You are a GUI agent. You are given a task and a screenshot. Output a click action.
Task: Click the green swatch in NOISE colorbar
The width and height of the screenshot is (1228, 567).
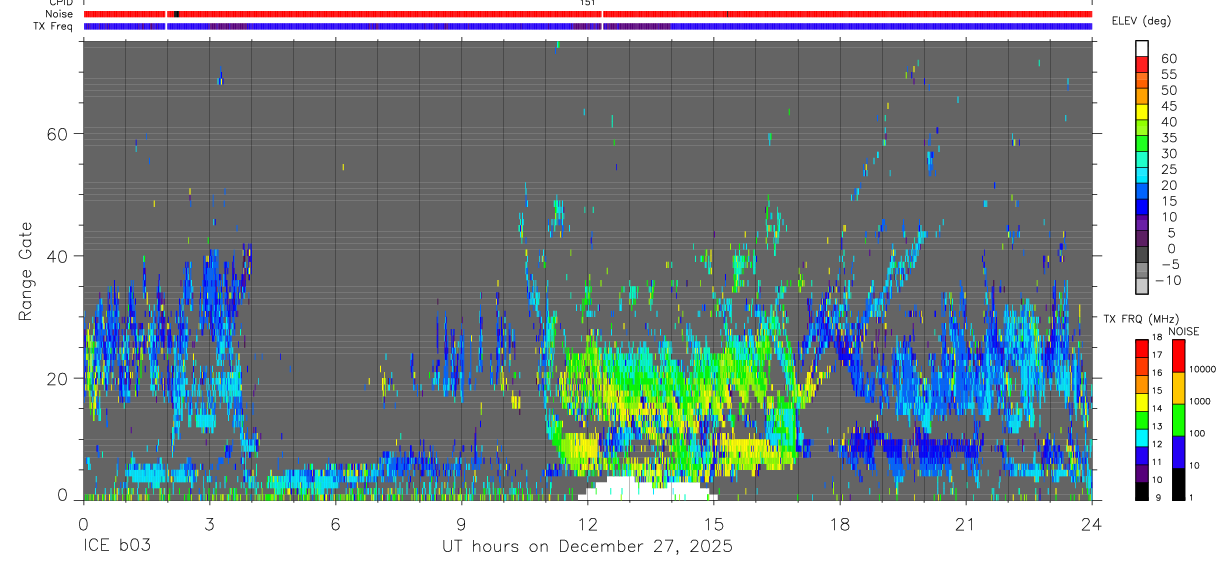[1179, 420]
